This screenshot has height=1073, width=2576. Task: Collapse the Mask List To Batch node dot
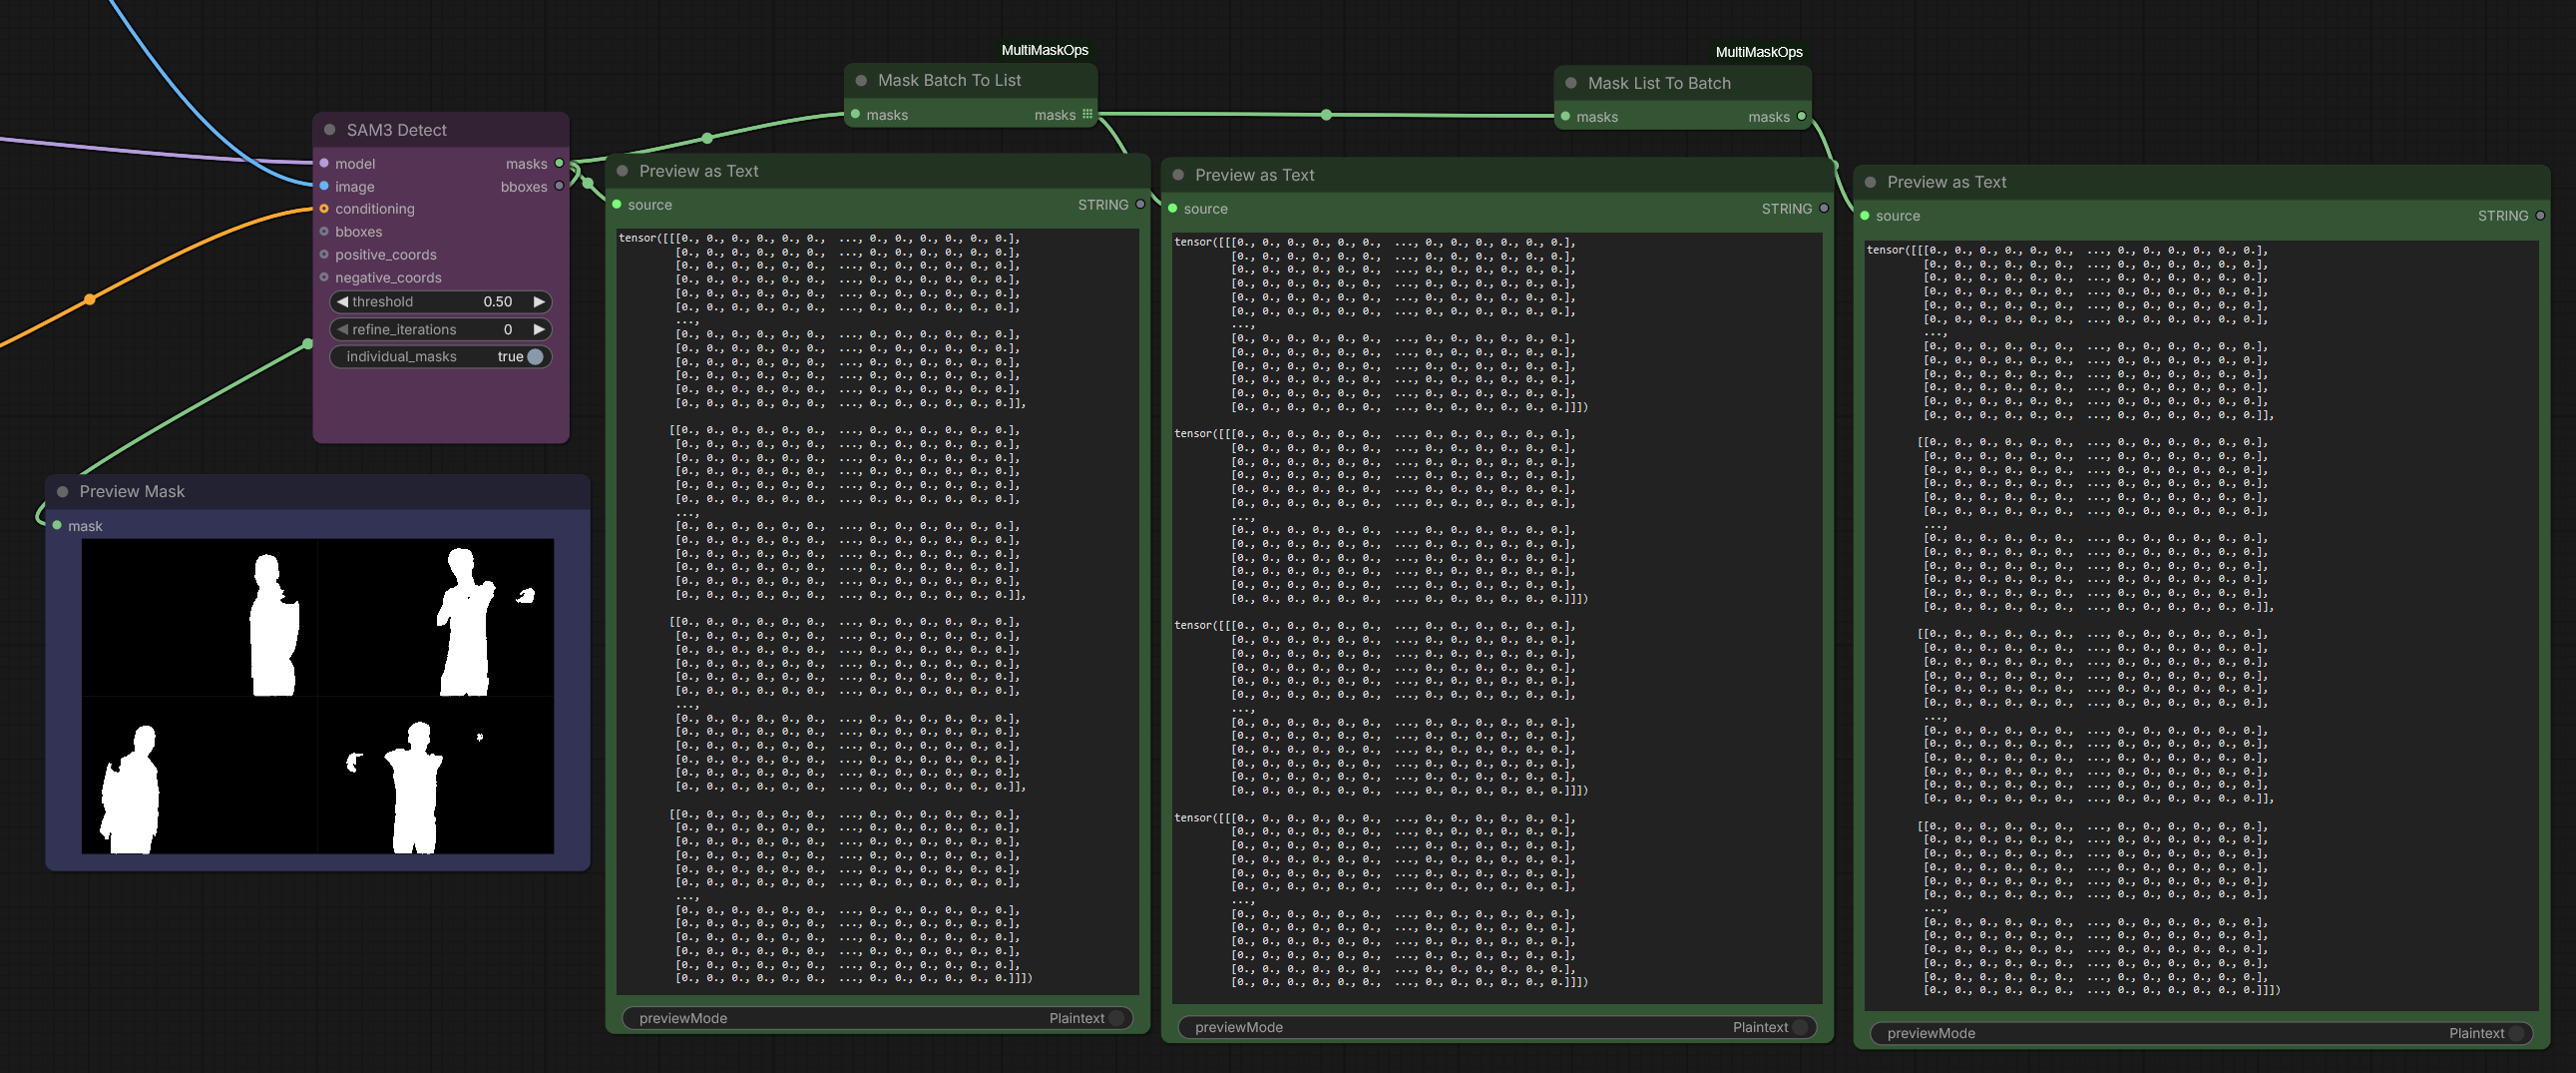[1571, 83]
